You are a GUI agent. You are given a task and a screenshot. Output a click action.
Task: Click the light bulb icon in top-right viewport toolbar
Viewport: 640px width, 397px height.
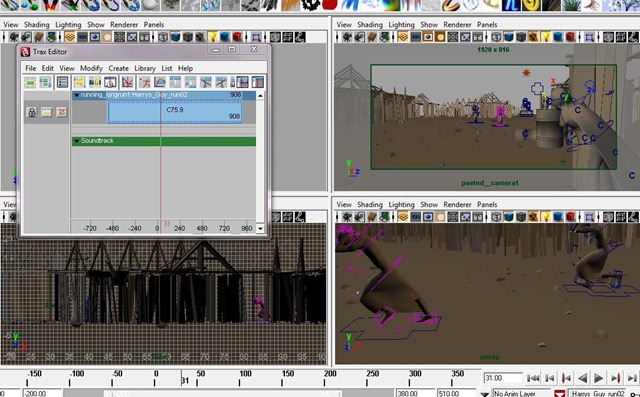click(546, 37)
